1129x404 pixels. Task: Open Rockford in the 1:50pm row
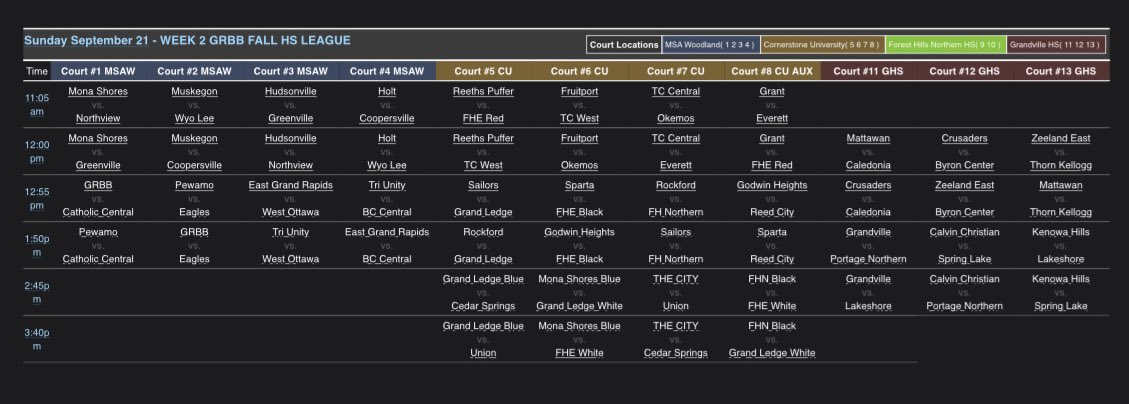tap(483, 232)
